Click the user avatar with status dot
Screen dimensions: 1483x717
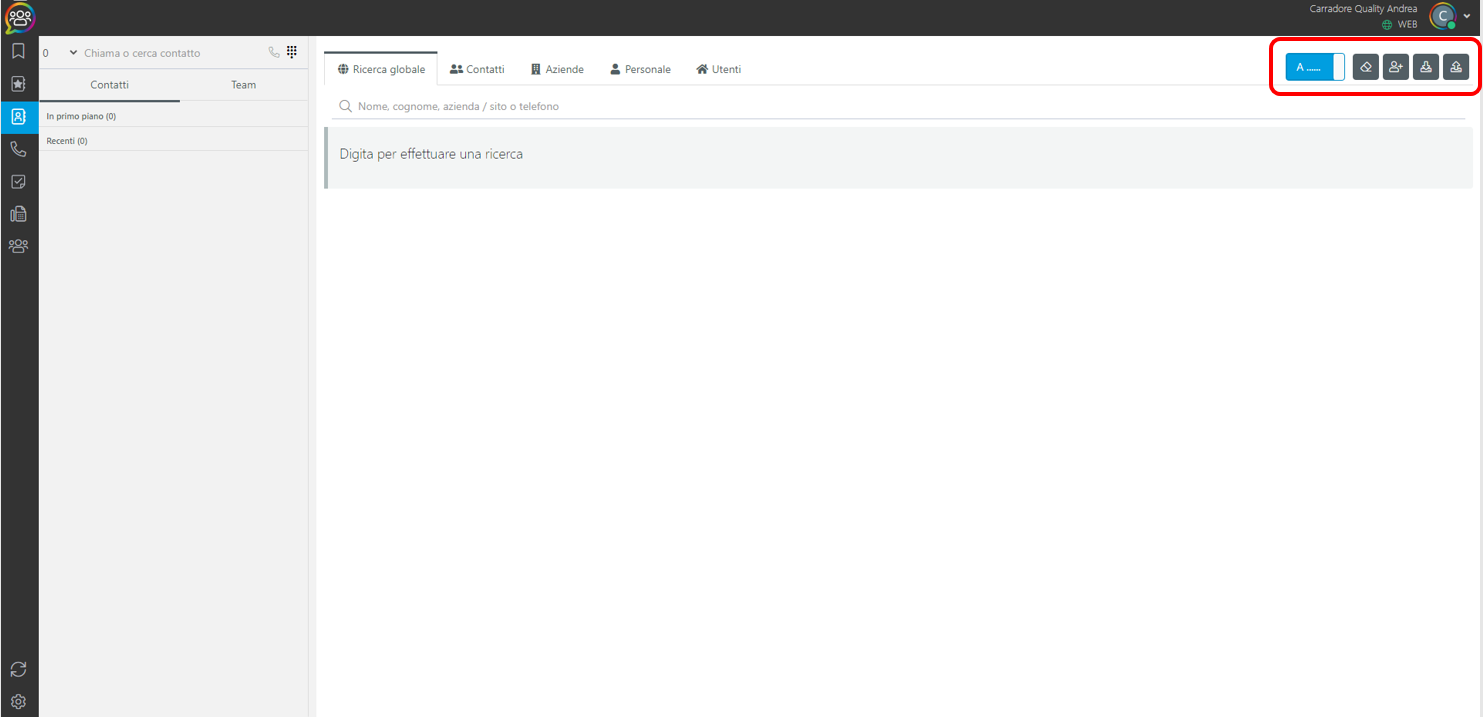[1442, 16]
